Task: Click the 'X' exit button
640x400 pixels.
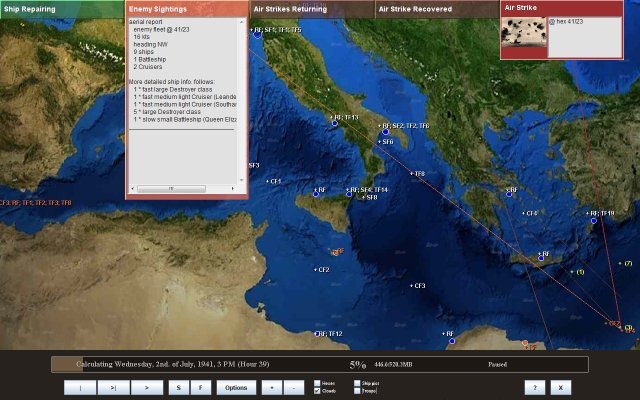Action: 560,387
